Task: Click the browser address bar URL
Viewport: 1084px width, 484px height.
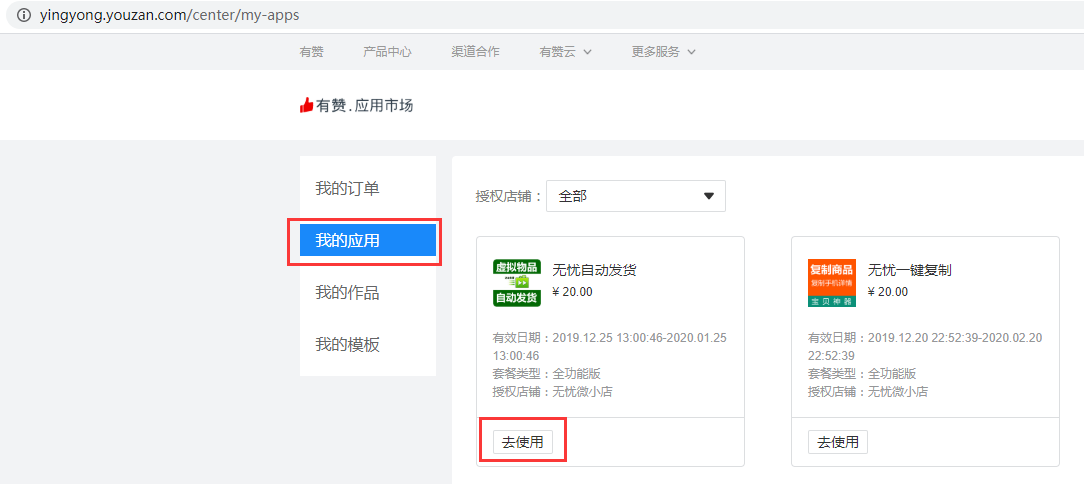Action: point(169,15)
